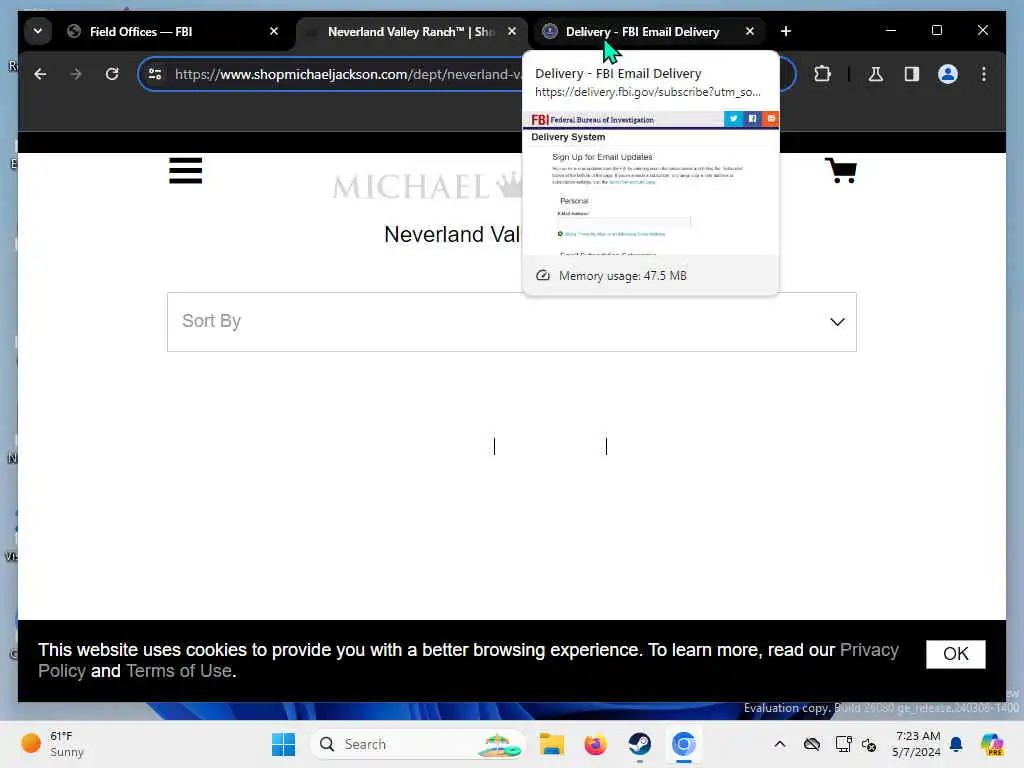Open the weather widget showing 61°F Sunny
The image size is (1024, 768).
(x=54, y=744)
